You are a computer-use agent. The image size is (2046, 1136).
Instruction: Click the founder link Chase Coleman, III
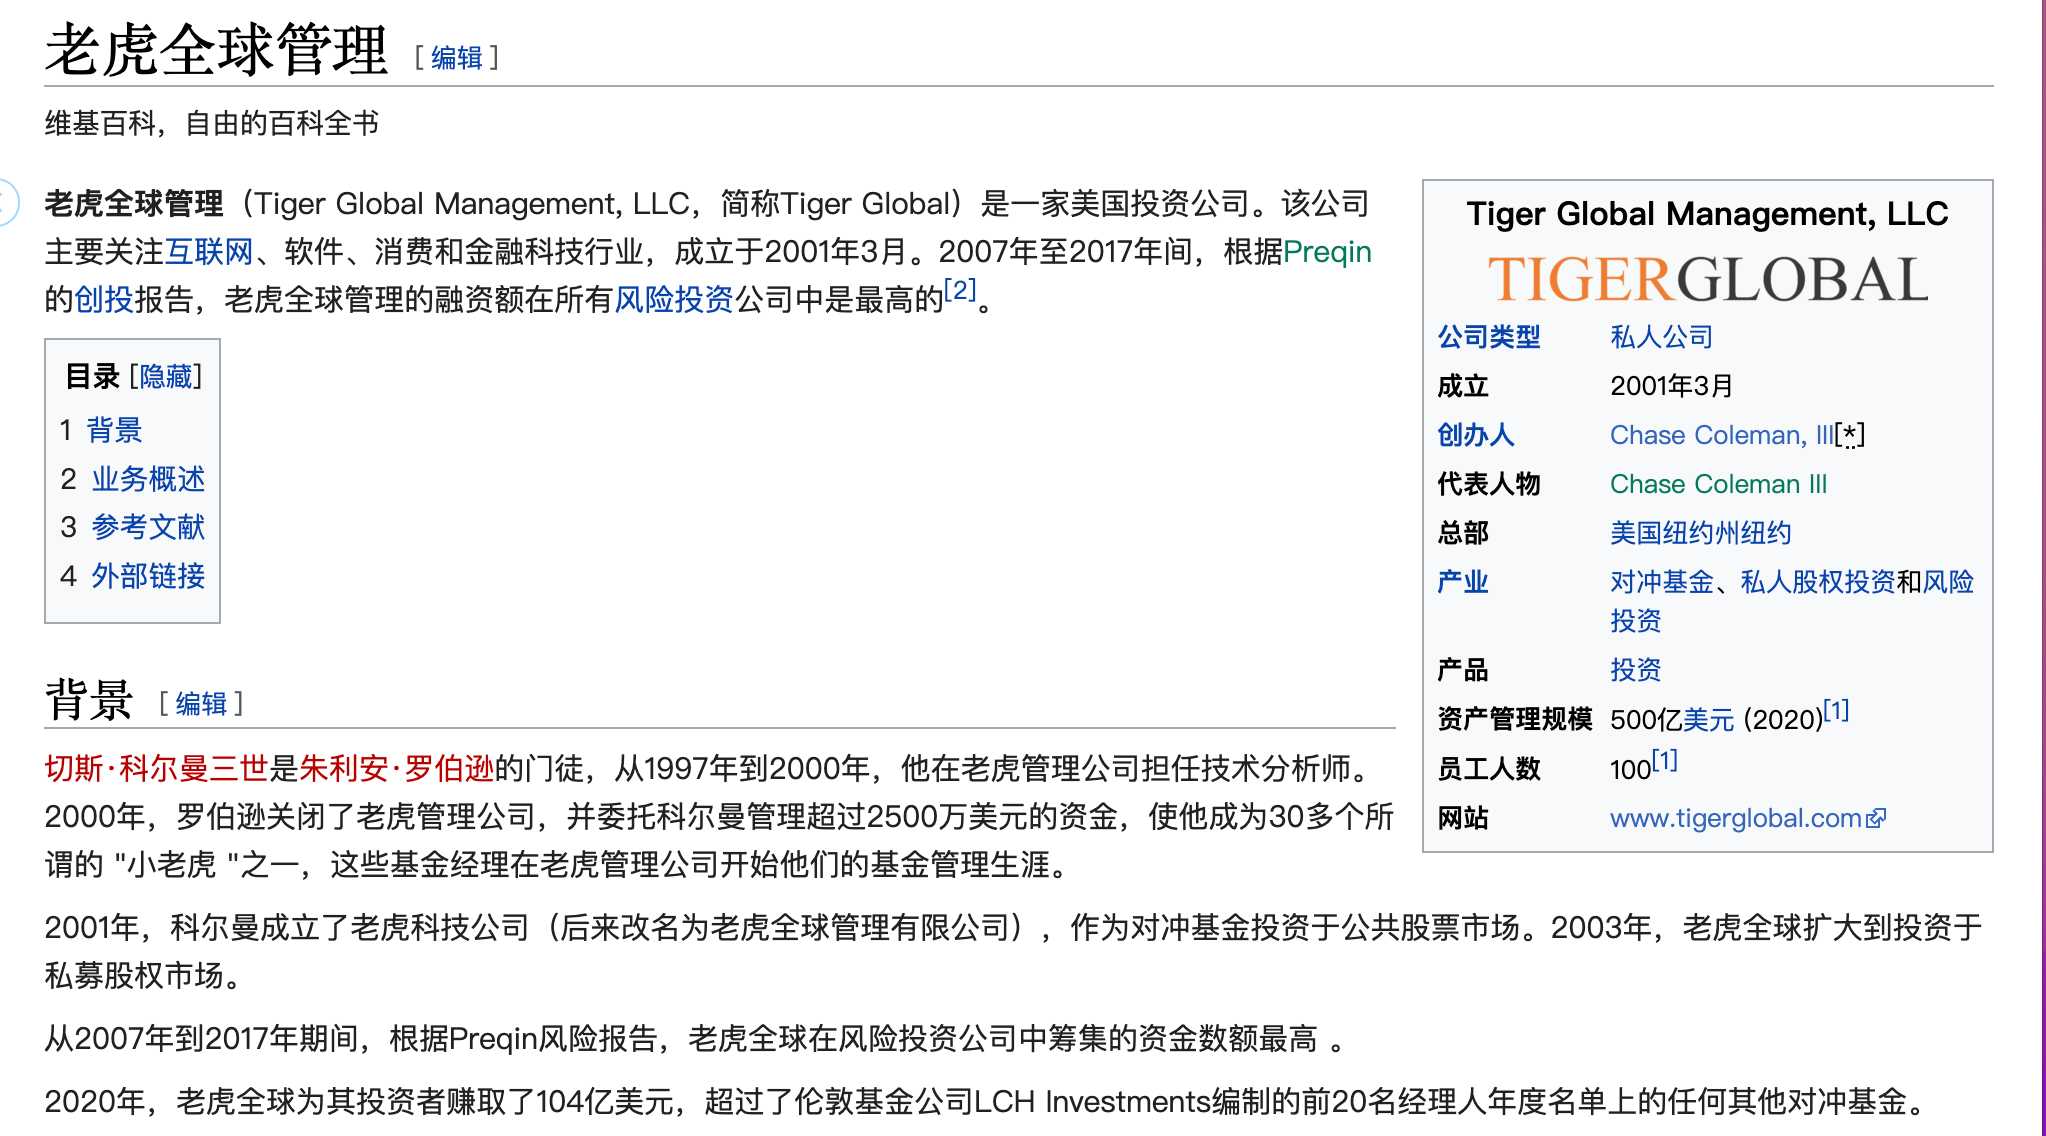pyautogui.click(x=1721, y=435)
